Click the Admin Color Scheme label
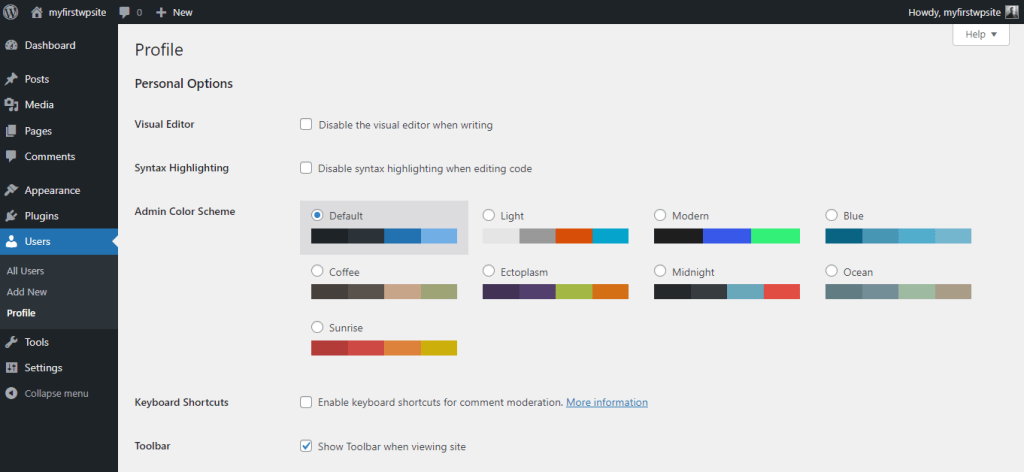Image resolution: width=1024 pixels, height=472 pixels. [185, 212]
